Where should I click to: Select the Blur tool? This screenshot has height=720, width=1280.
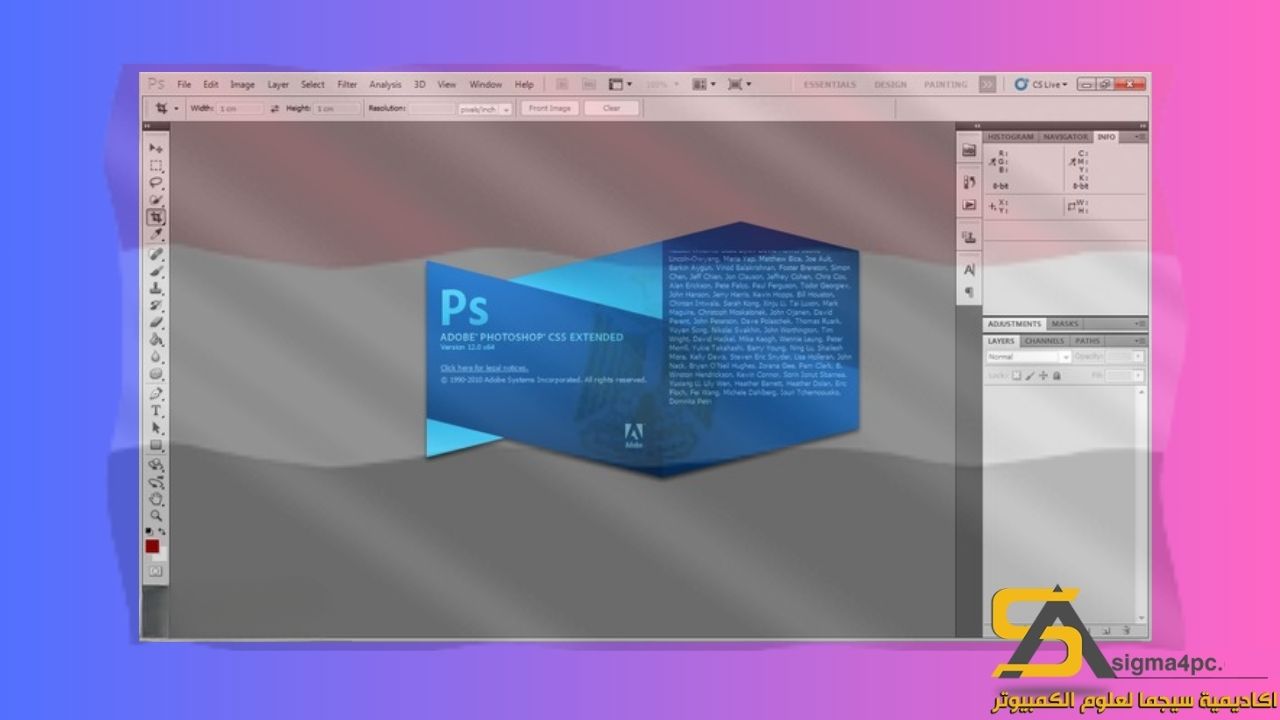[x=157, y=356]
